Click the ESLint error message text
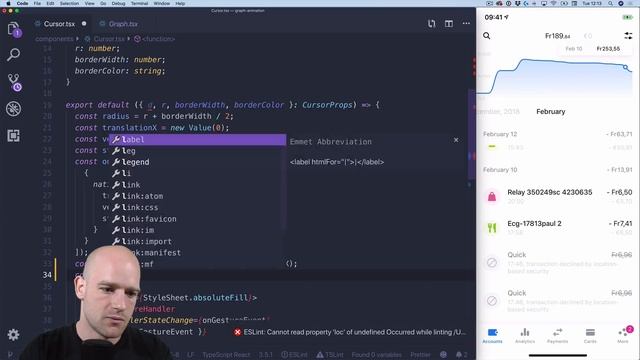 point(354,332)
